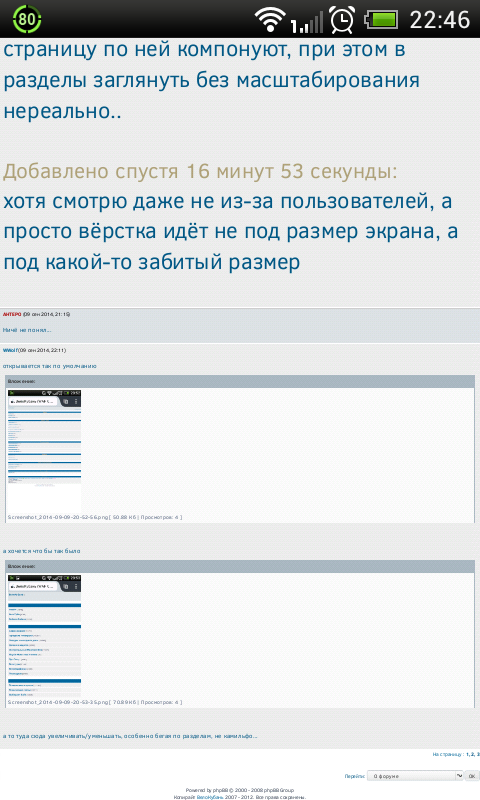Screen dimensions: 480x800
Task: Tap the Wi-Fi status icon
Action: 270,19
